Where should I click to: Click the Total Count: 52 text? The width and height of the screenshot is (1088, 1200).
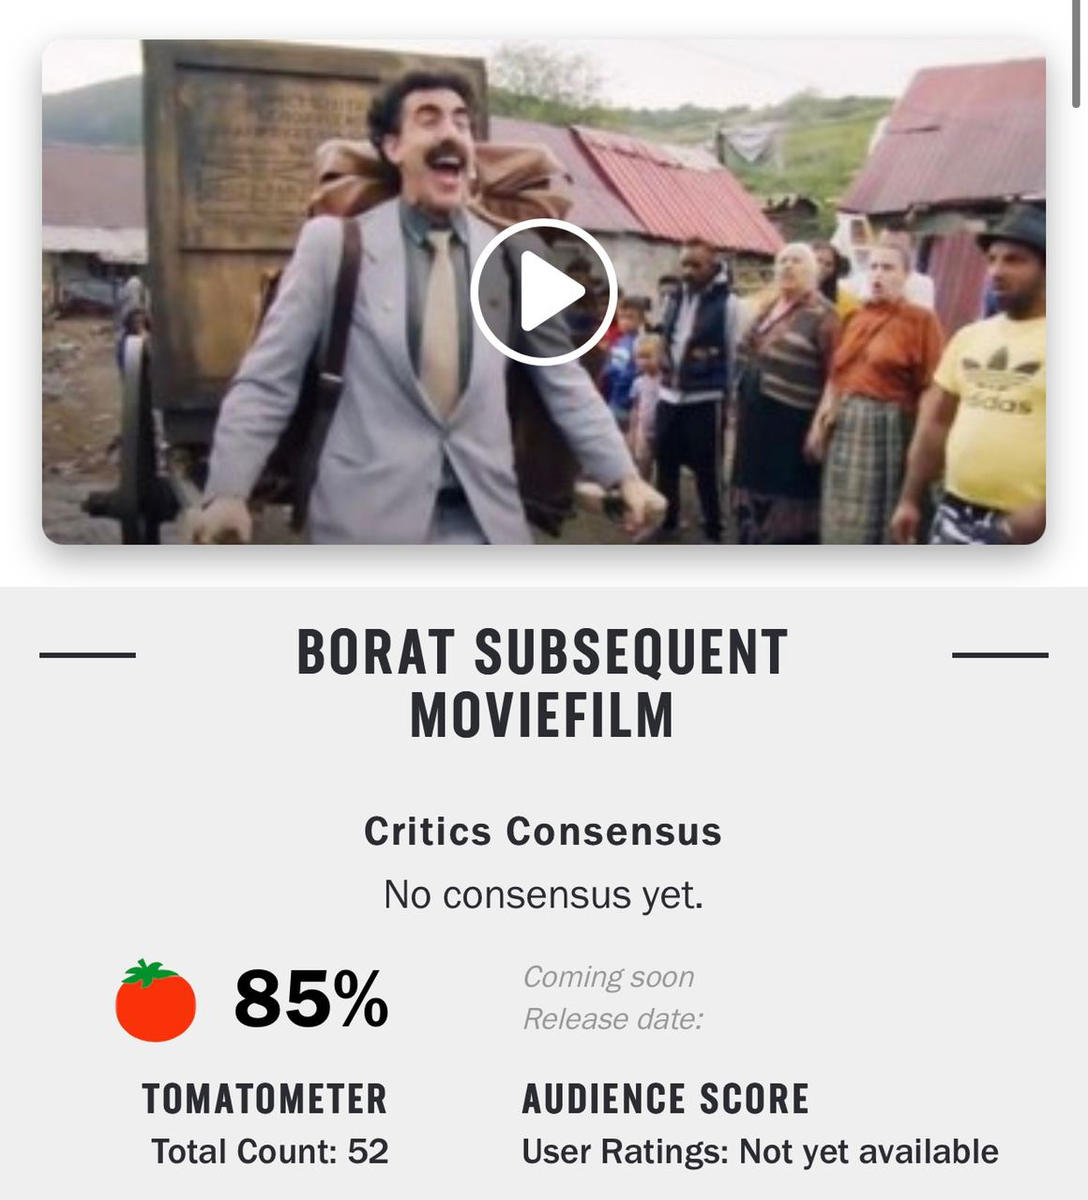[270, 1152]
